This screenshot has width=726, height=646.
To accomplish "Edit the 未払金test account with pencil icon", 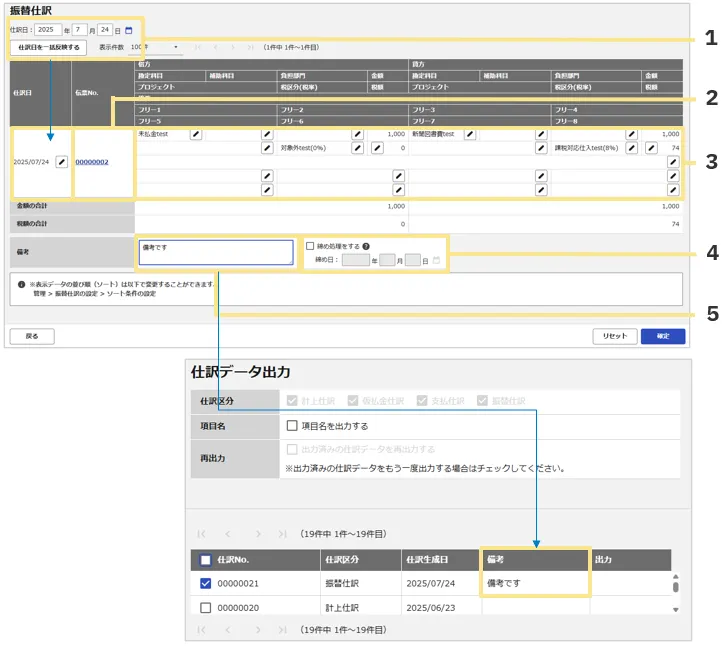I will [x=196, y=134].
